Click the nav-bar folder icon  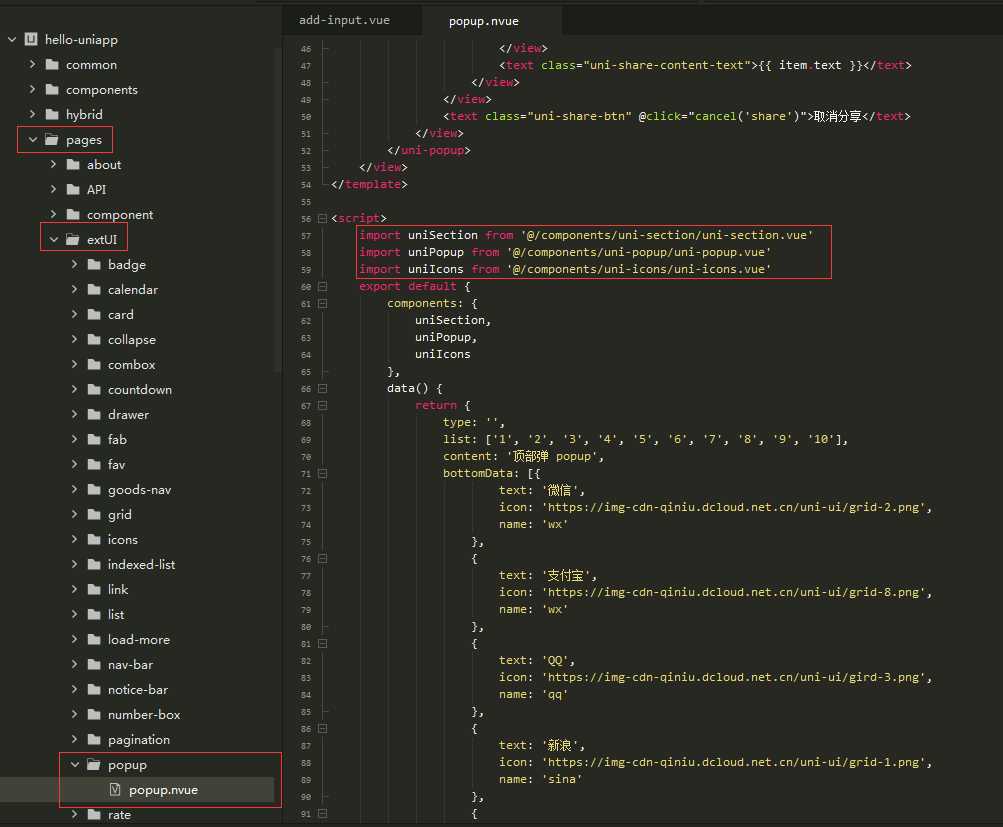[94, 665]
